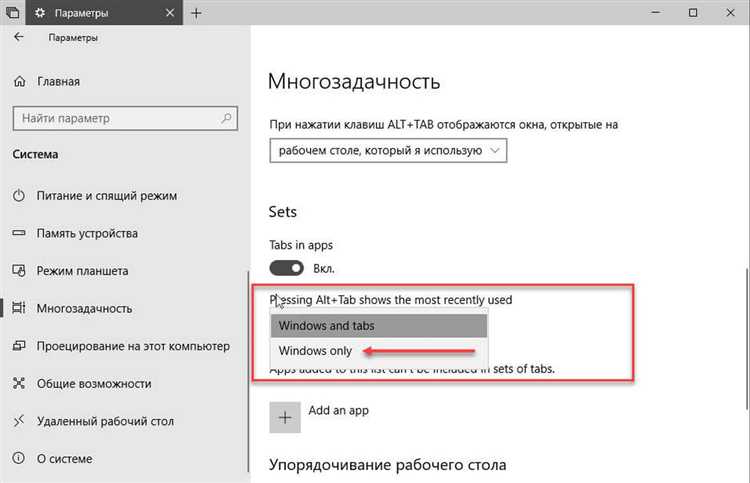Focus the Найти параметр search field
Viewport: 750px width, 483px height.
coord(125,118)
